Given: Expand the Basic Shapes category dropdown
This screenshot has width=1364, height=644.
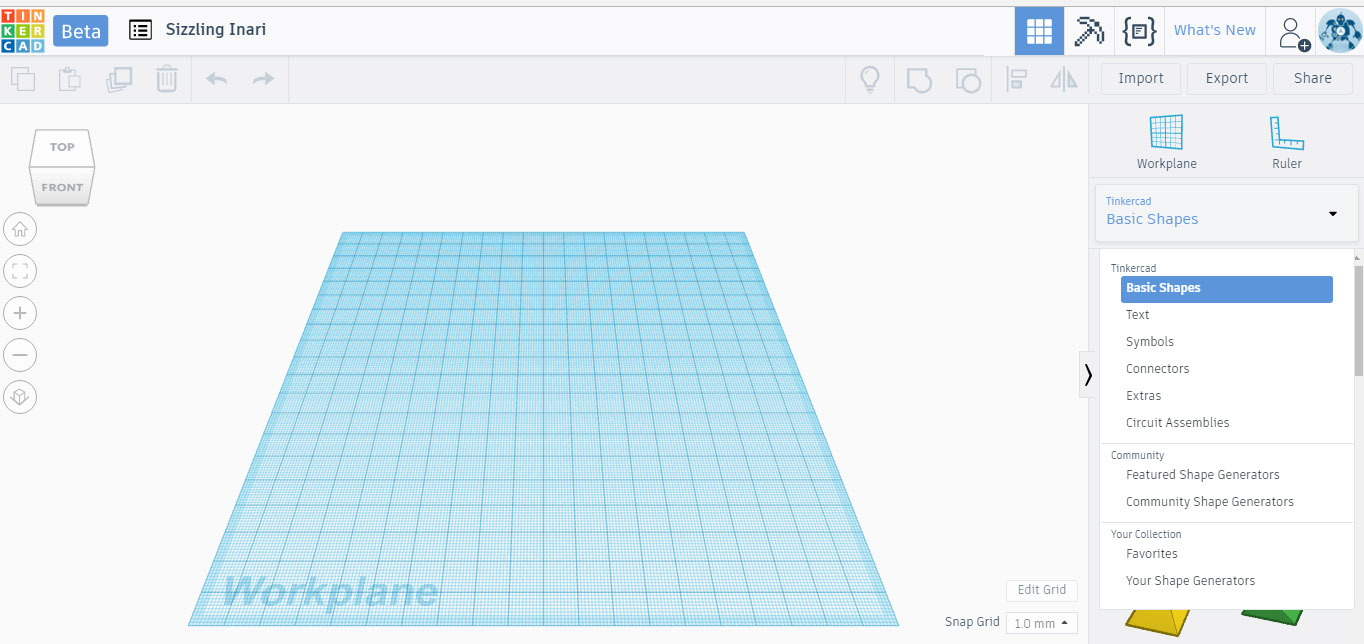Looking at the screenshot, I should point(1226,213).
